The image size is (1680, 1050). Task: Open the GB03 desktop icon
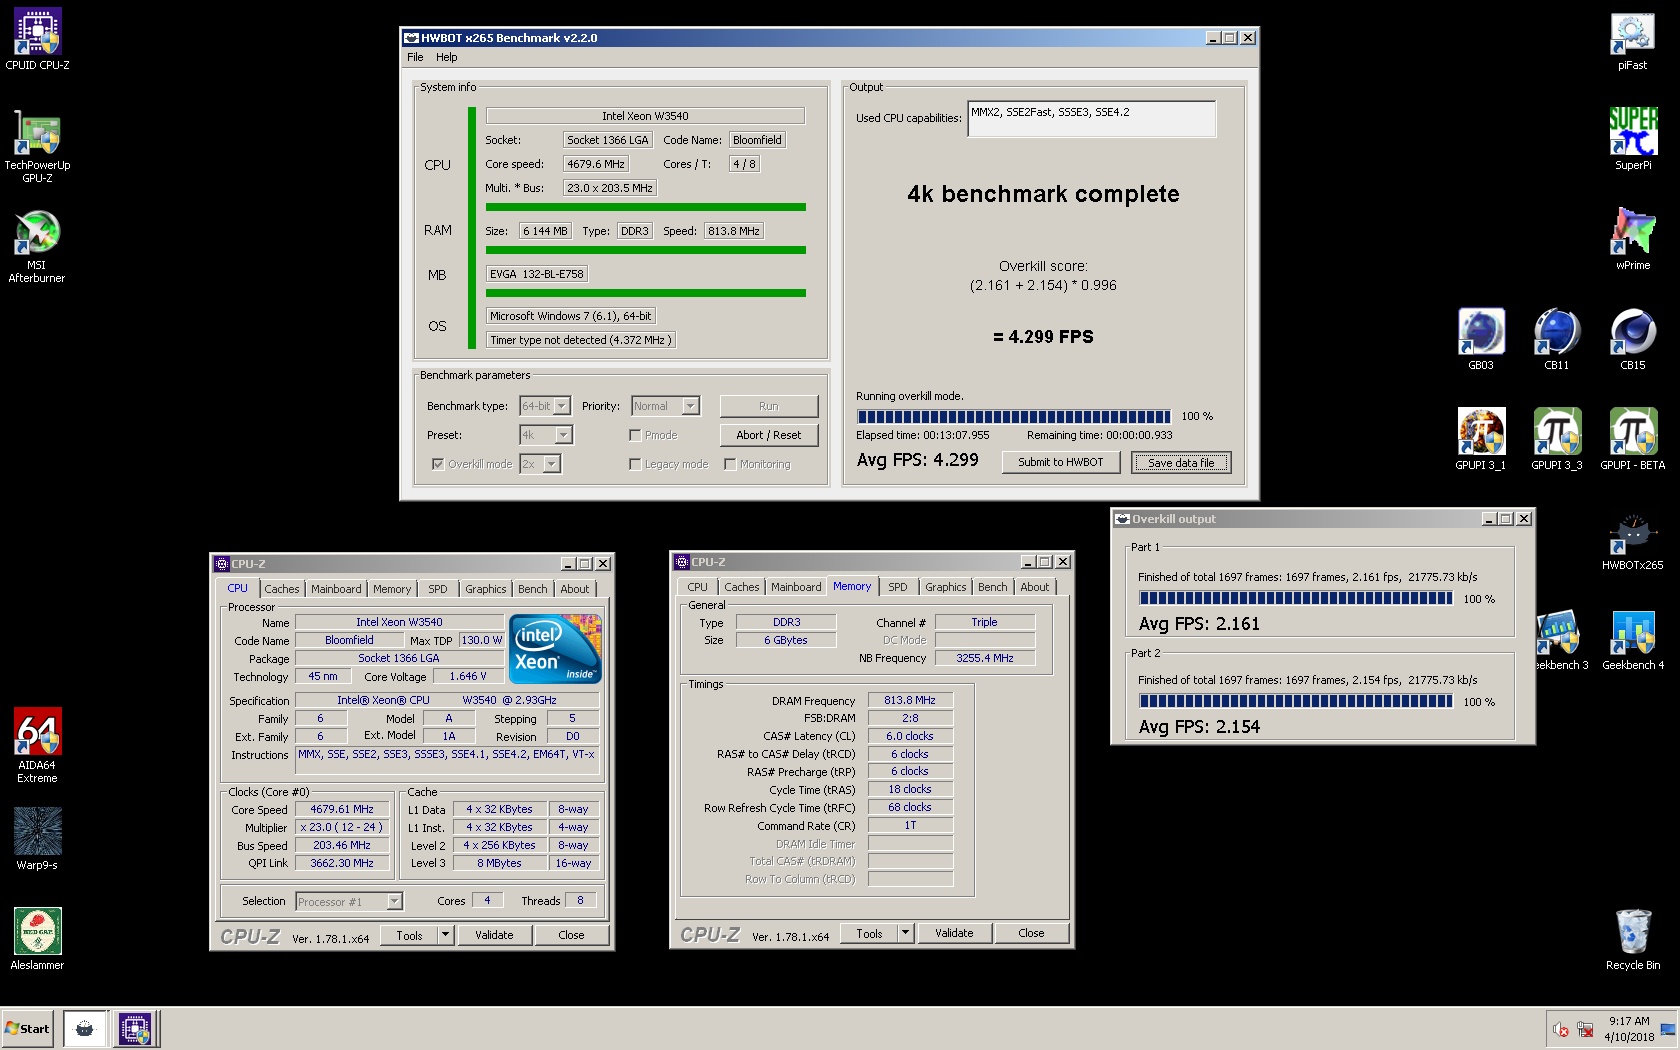click(x=1481, y=339)
